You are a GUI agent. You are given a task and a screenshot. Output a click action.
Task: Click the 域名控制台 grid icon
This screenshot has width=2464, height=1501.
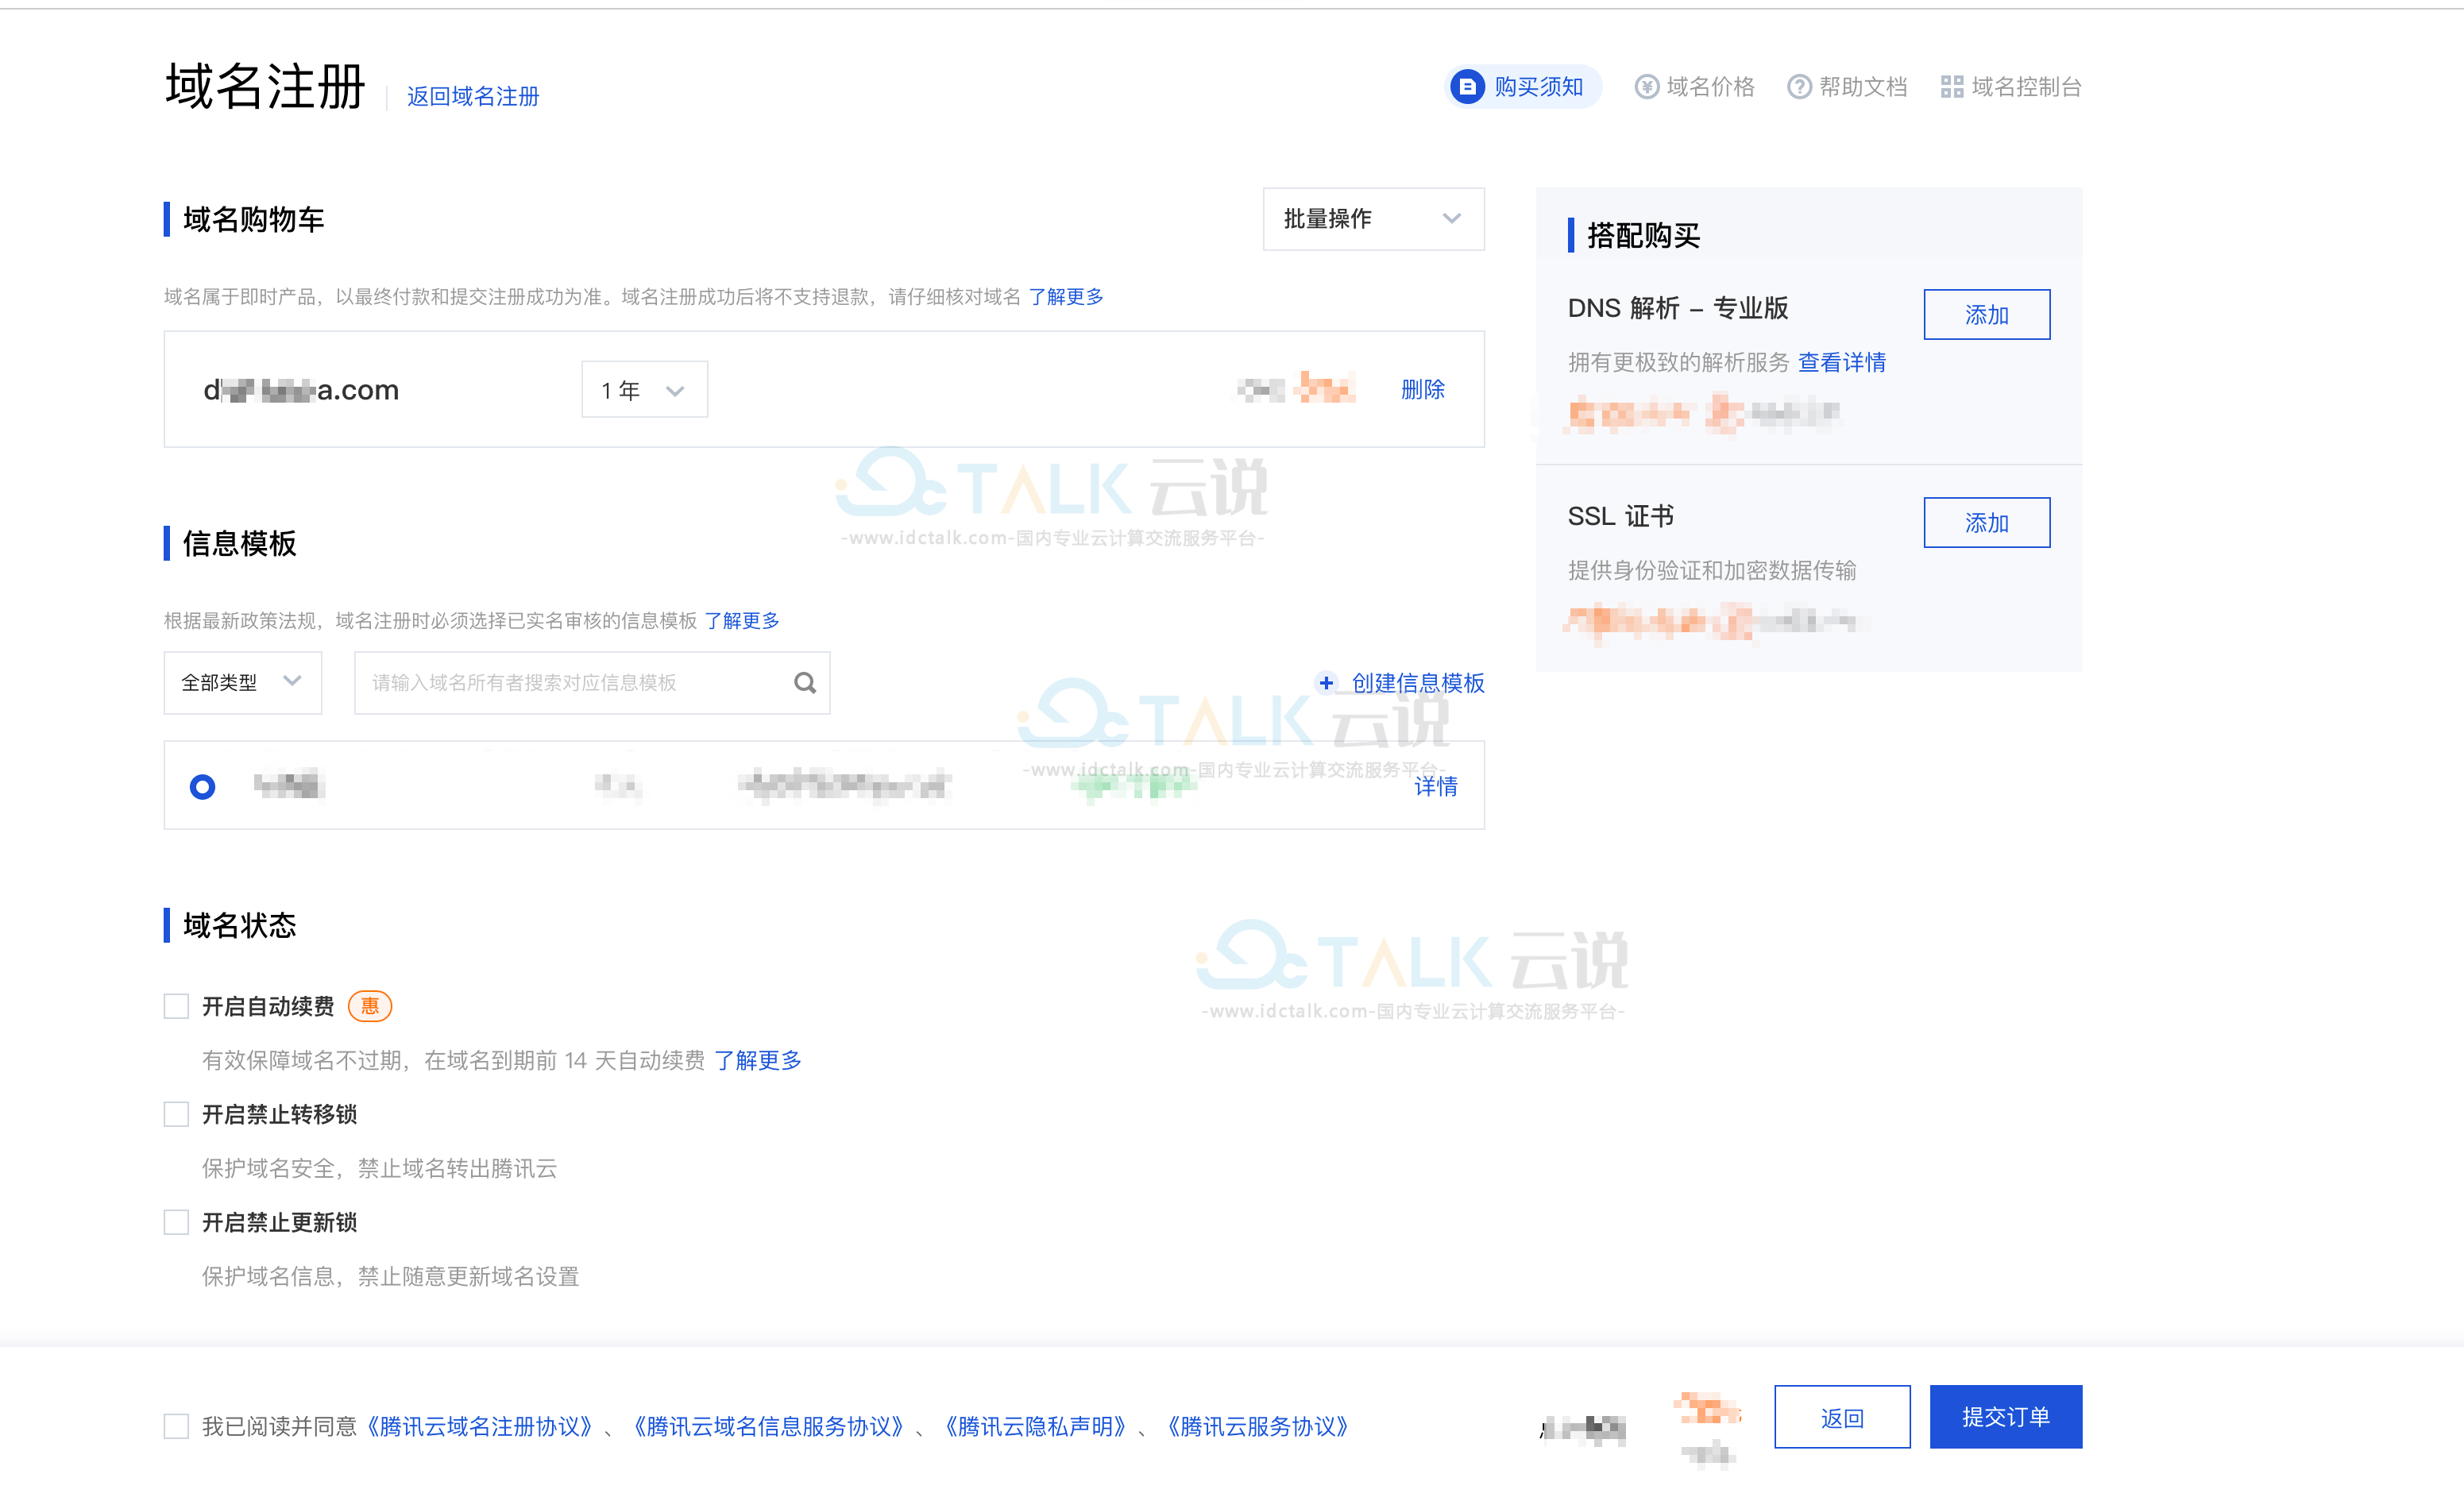(x=1951, y=87)
